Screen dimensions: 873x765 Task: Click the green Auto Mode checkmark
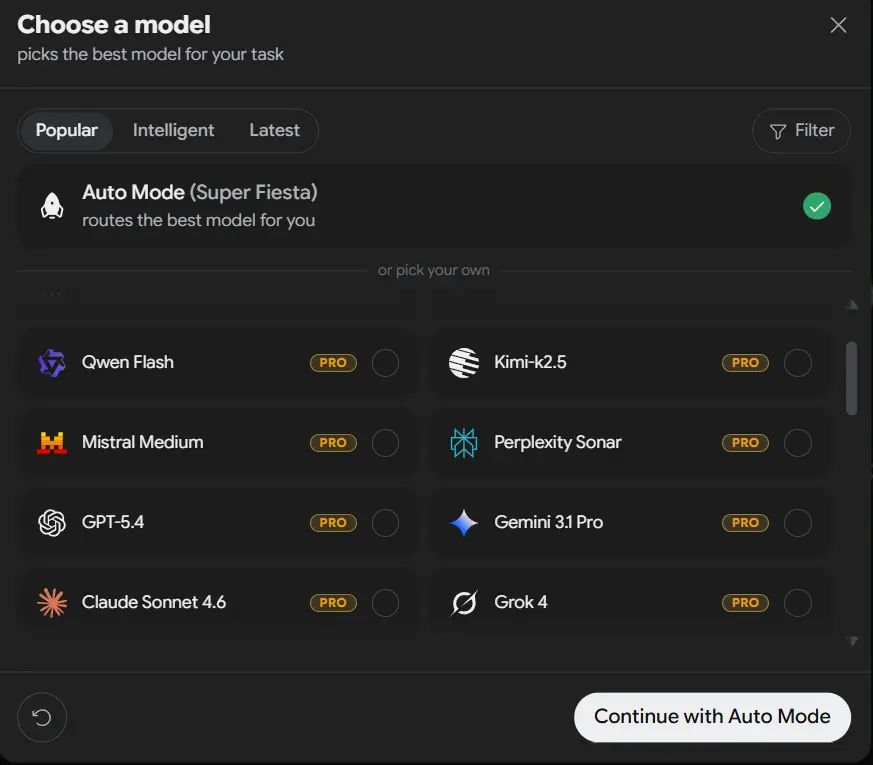pos(817,206)
